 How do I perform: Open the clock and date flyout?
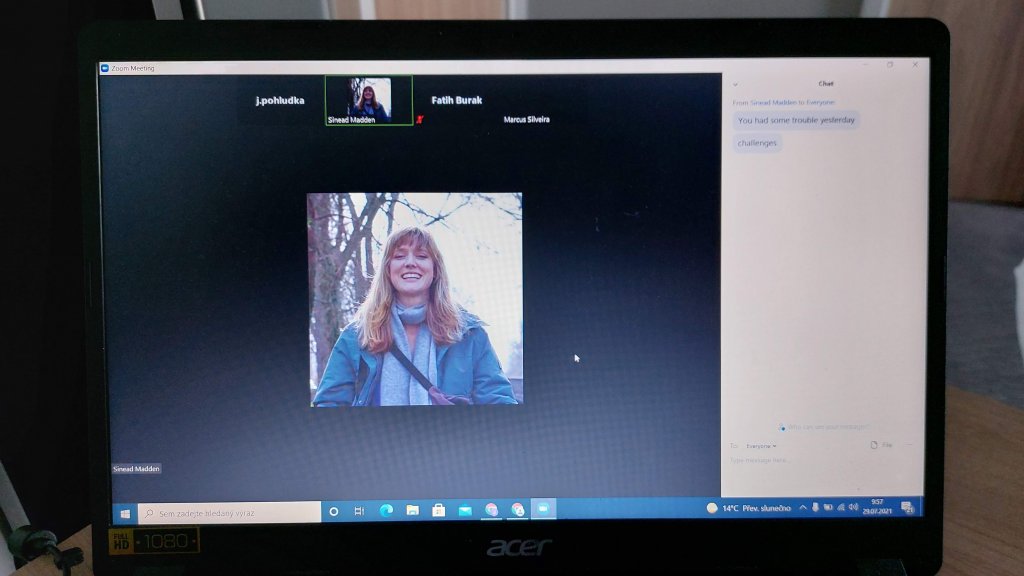877,507
